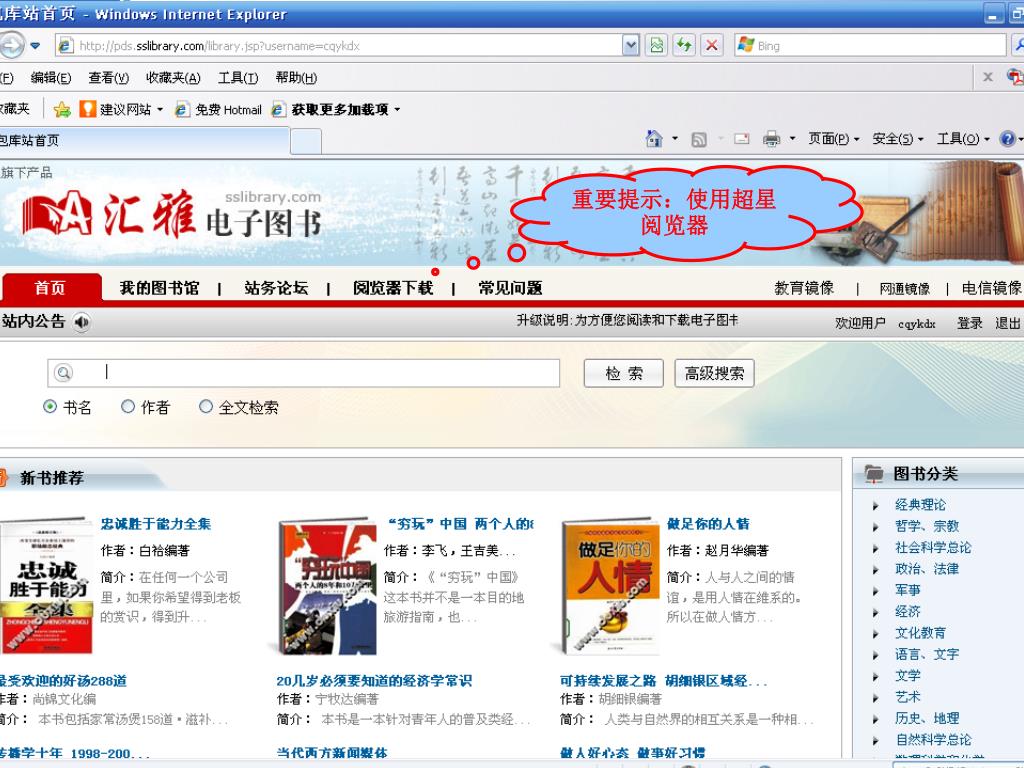The width and height of the screenshot is (1024, 768).
Task: Select the 作者 radio button
Action: 128,406
